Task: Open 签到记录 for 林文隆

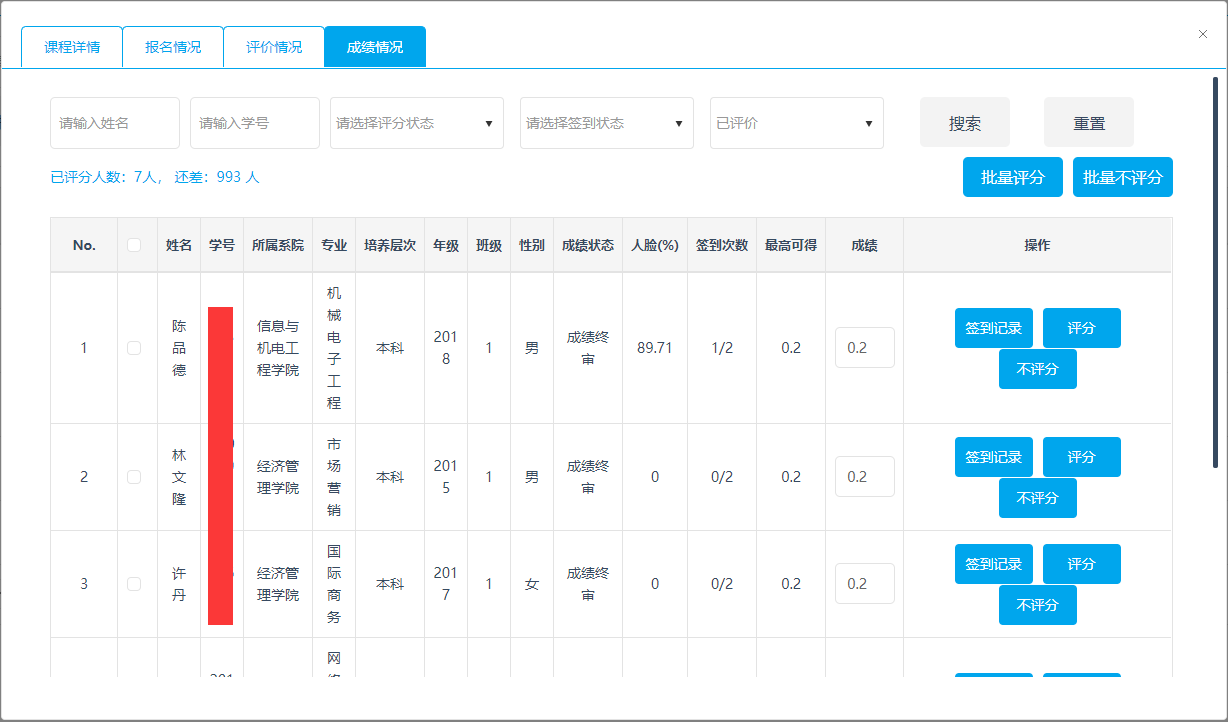Action: (994, 457)
